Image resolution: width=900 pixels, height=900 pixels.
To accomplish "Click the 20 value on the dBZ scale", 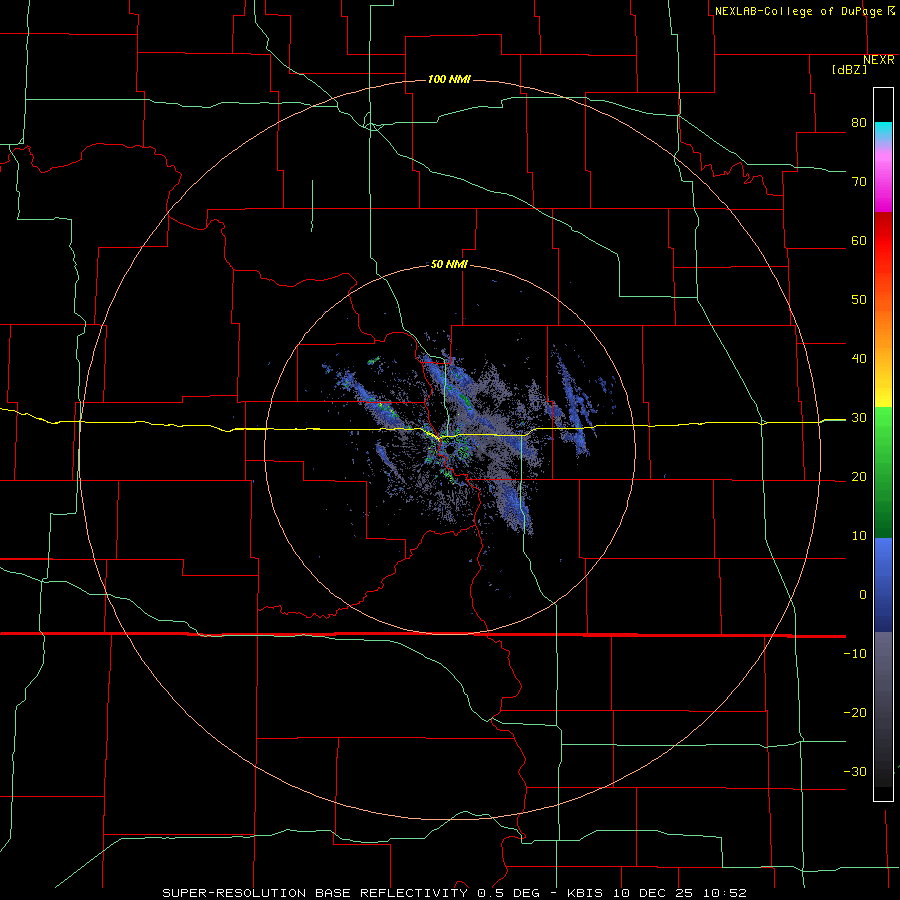I will (859, 476).
